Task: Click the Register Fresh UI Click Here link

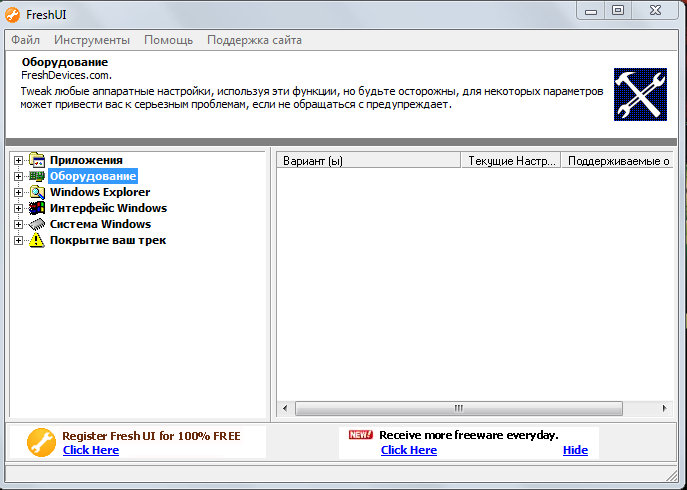Action: pos(91,450)
